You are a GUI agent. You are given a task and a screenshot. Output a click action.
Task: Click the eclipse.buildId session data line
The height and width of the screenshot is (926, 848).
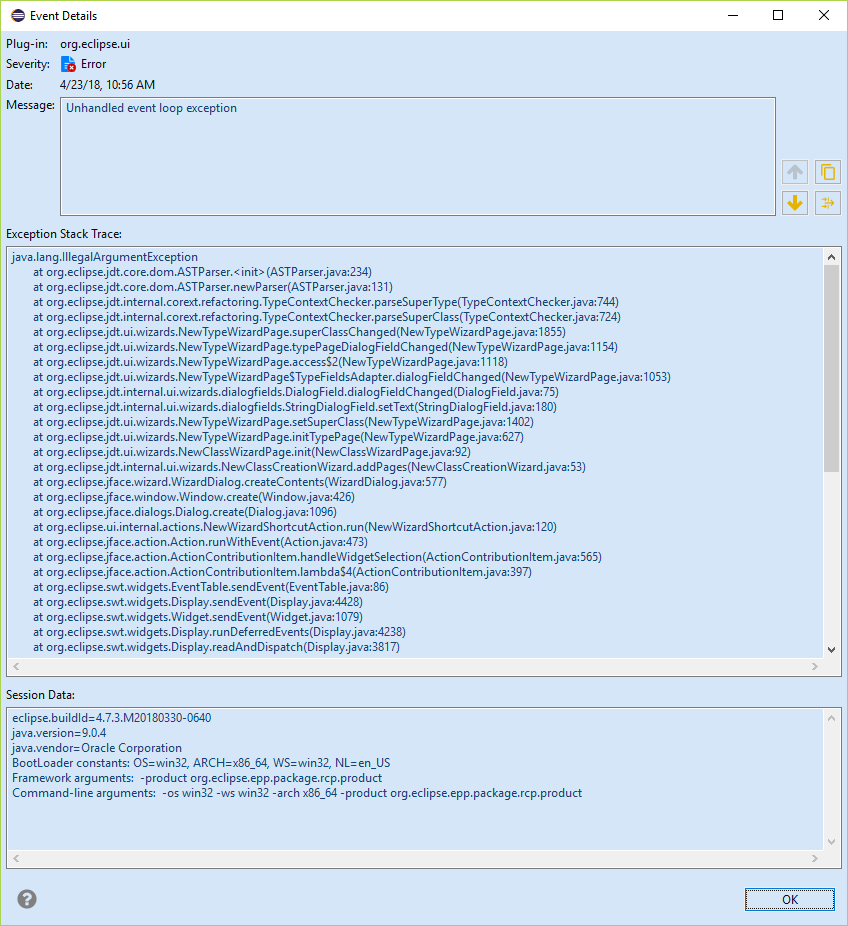click(112, 718)
